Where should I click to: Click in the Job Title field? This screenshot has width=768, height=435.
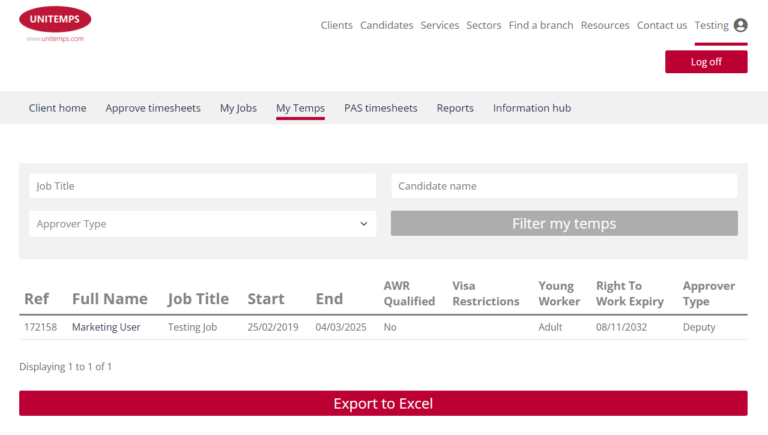pyautogui.click(x=202, y=186)
